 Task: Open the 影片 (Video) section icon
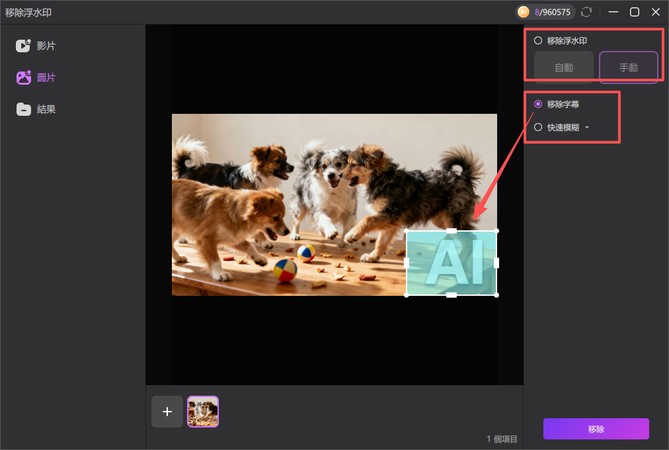23,46
